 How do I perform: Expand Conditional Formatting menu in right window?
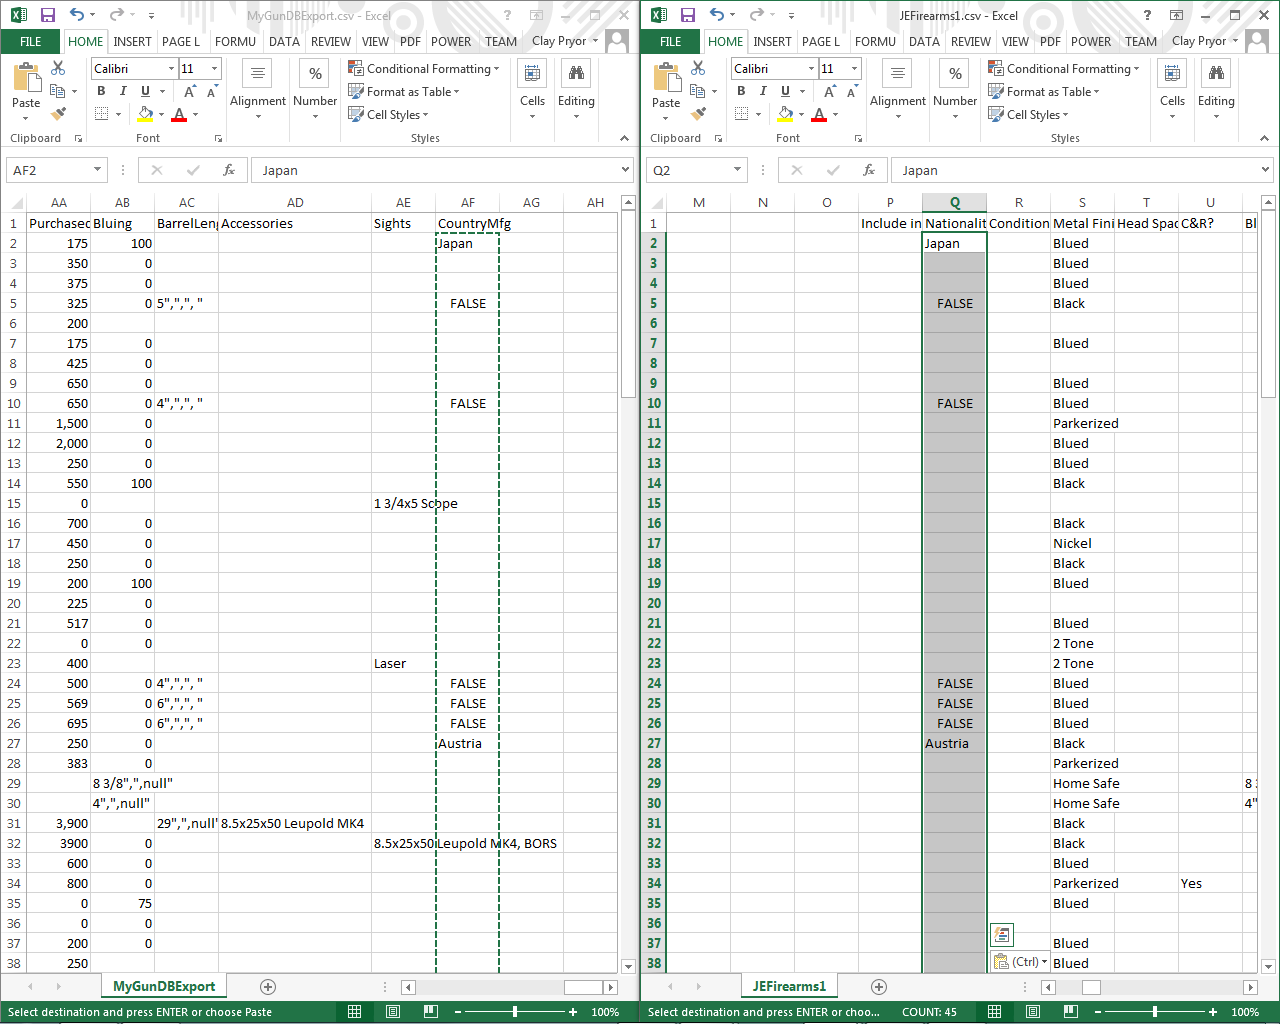point(1063,69)
